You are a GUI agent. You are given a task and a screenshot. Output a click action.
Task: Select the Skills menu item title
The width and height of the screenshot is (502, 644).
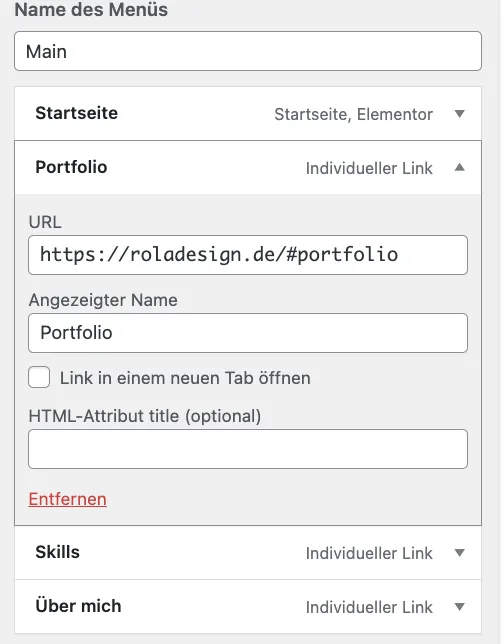(57, 552)
